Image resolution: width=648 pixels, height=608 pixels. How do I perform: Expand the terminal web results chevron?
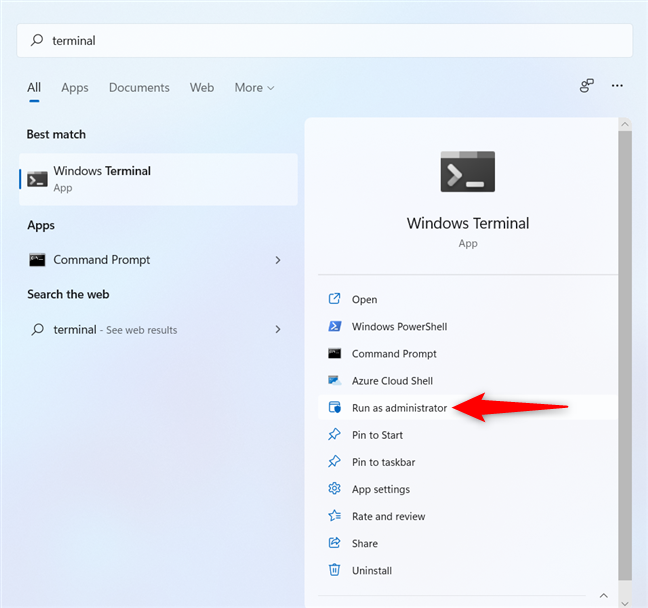[x=278, y=329]
